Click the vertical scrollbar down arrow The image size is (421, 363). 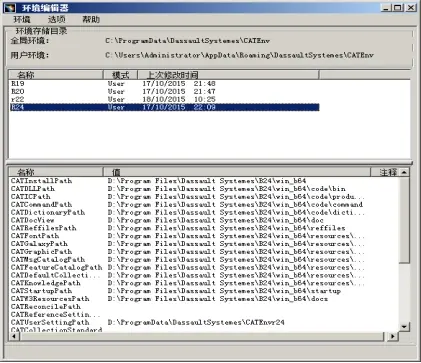(404, 327)
